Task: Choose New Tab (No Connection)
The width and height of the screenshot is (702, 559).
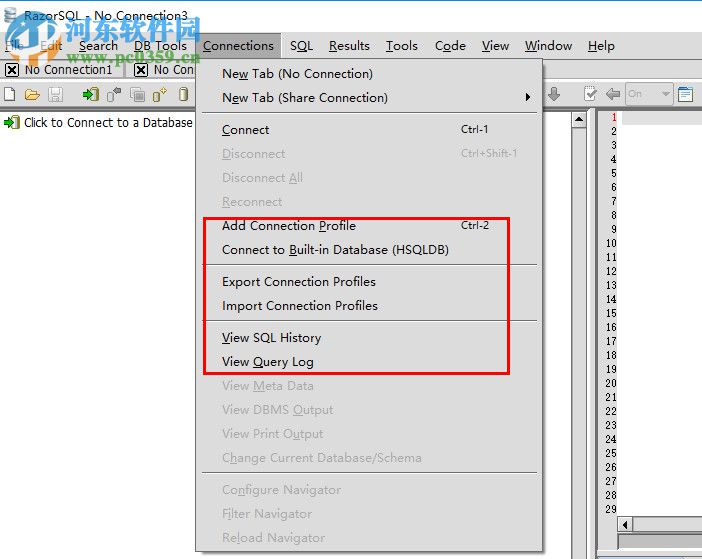Action: 369,73
